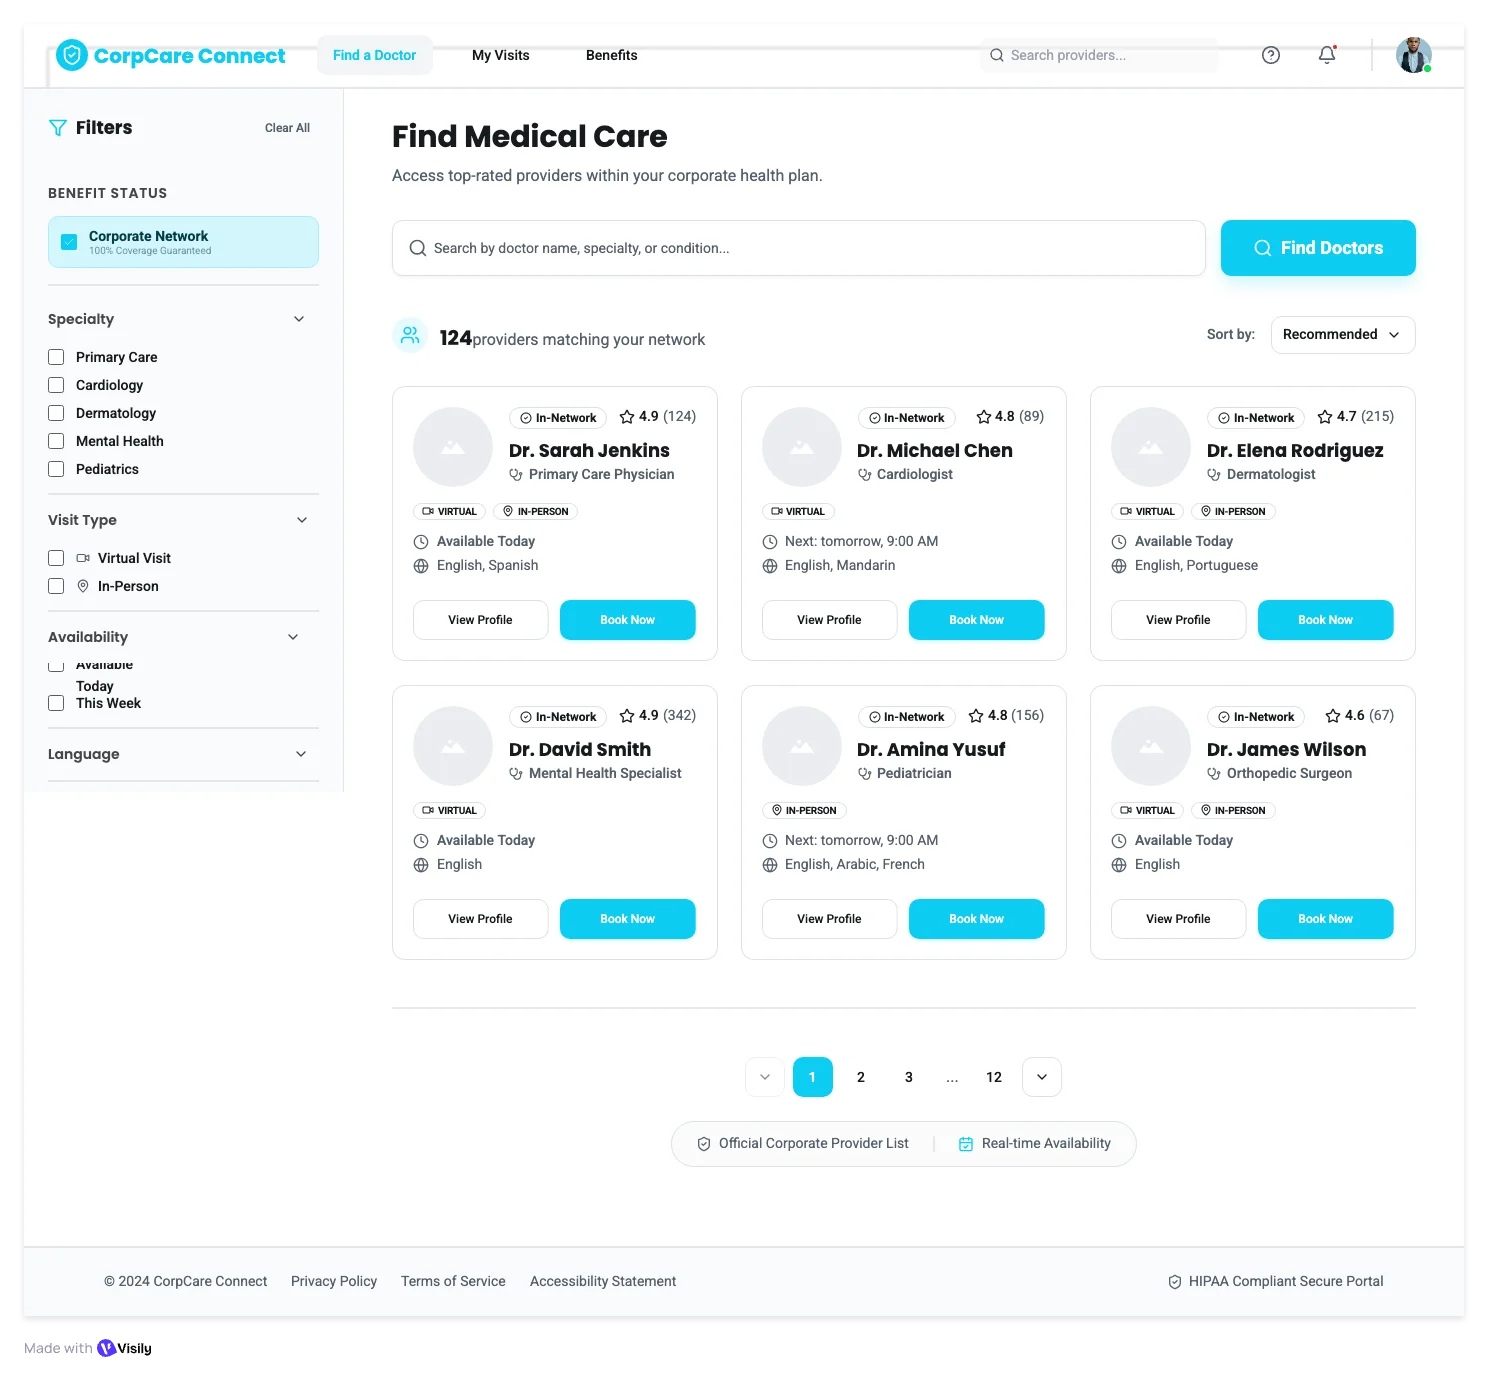
Task: Expand the Language filter section
Action: (x=301, y=753)
